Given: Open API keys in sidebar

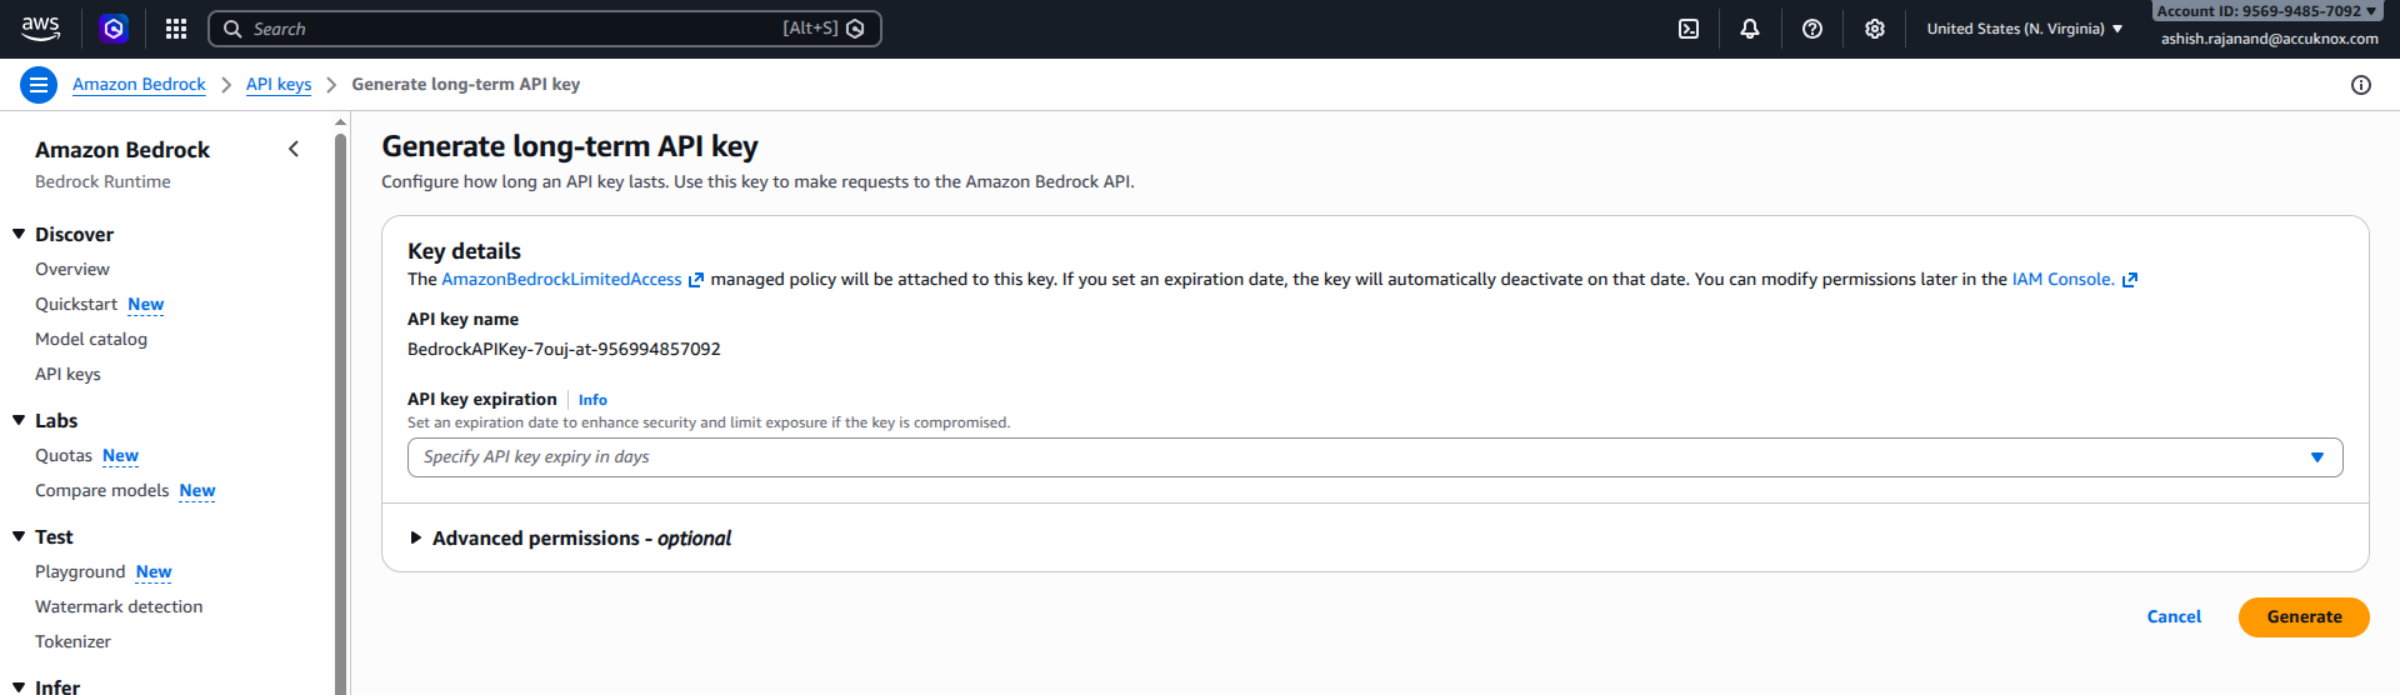Looking at the screenshot, I should (x=68, y=374).
